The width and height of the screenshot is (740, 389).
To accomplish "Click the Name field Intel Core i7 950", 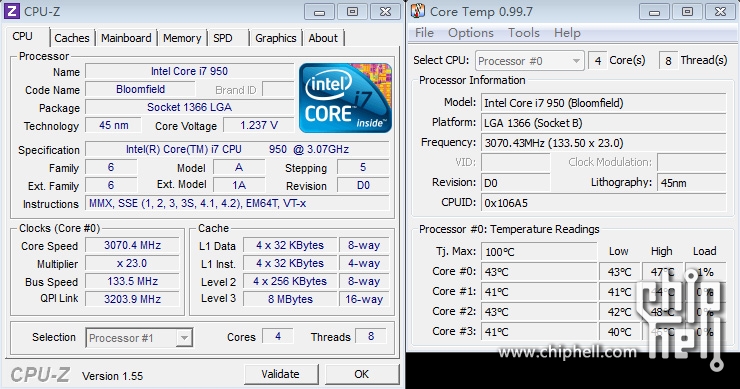I will [189, 71].
